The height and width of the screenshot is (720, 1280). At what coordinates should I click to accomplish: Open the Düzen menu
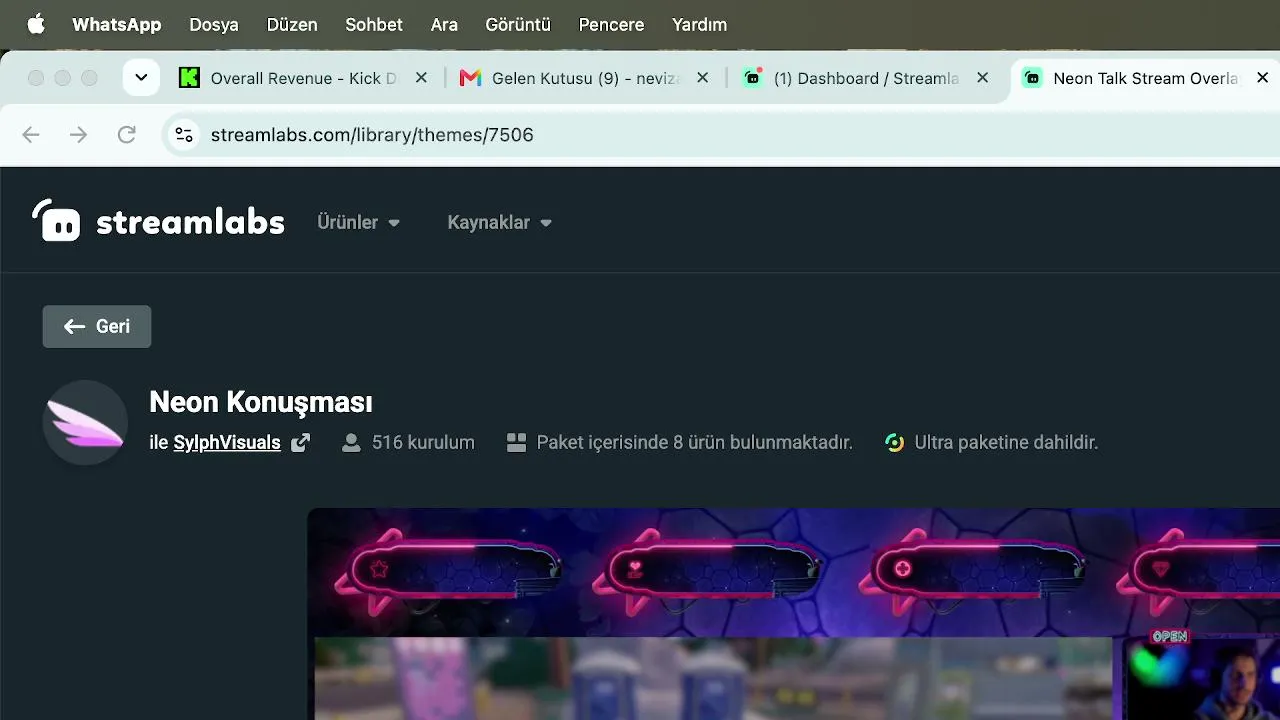tap(292, 25)
